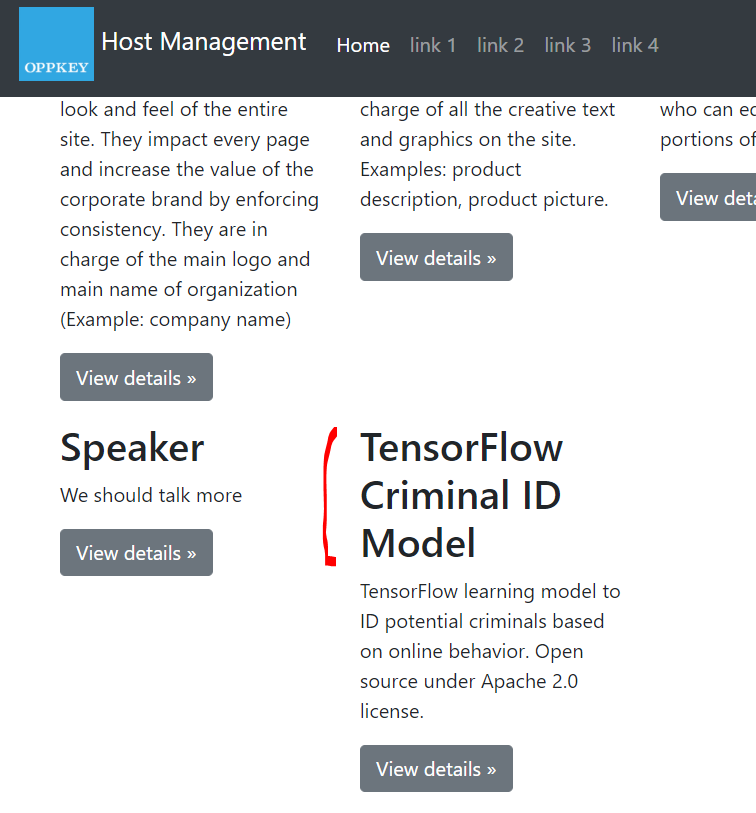View details for TensorFlow Criminal ID Model

point(437,768)
